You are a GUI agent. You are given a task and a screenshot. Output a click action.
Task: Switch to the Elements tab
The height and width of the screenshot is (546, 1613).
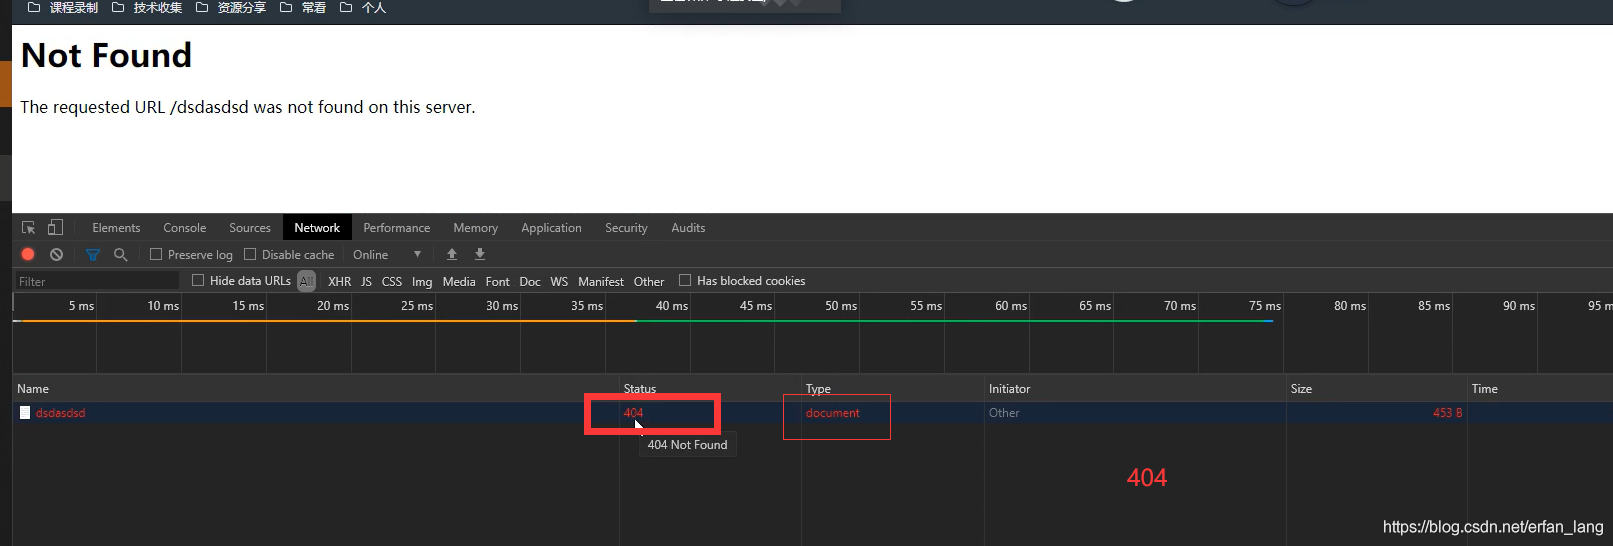(x=116, y=228)
